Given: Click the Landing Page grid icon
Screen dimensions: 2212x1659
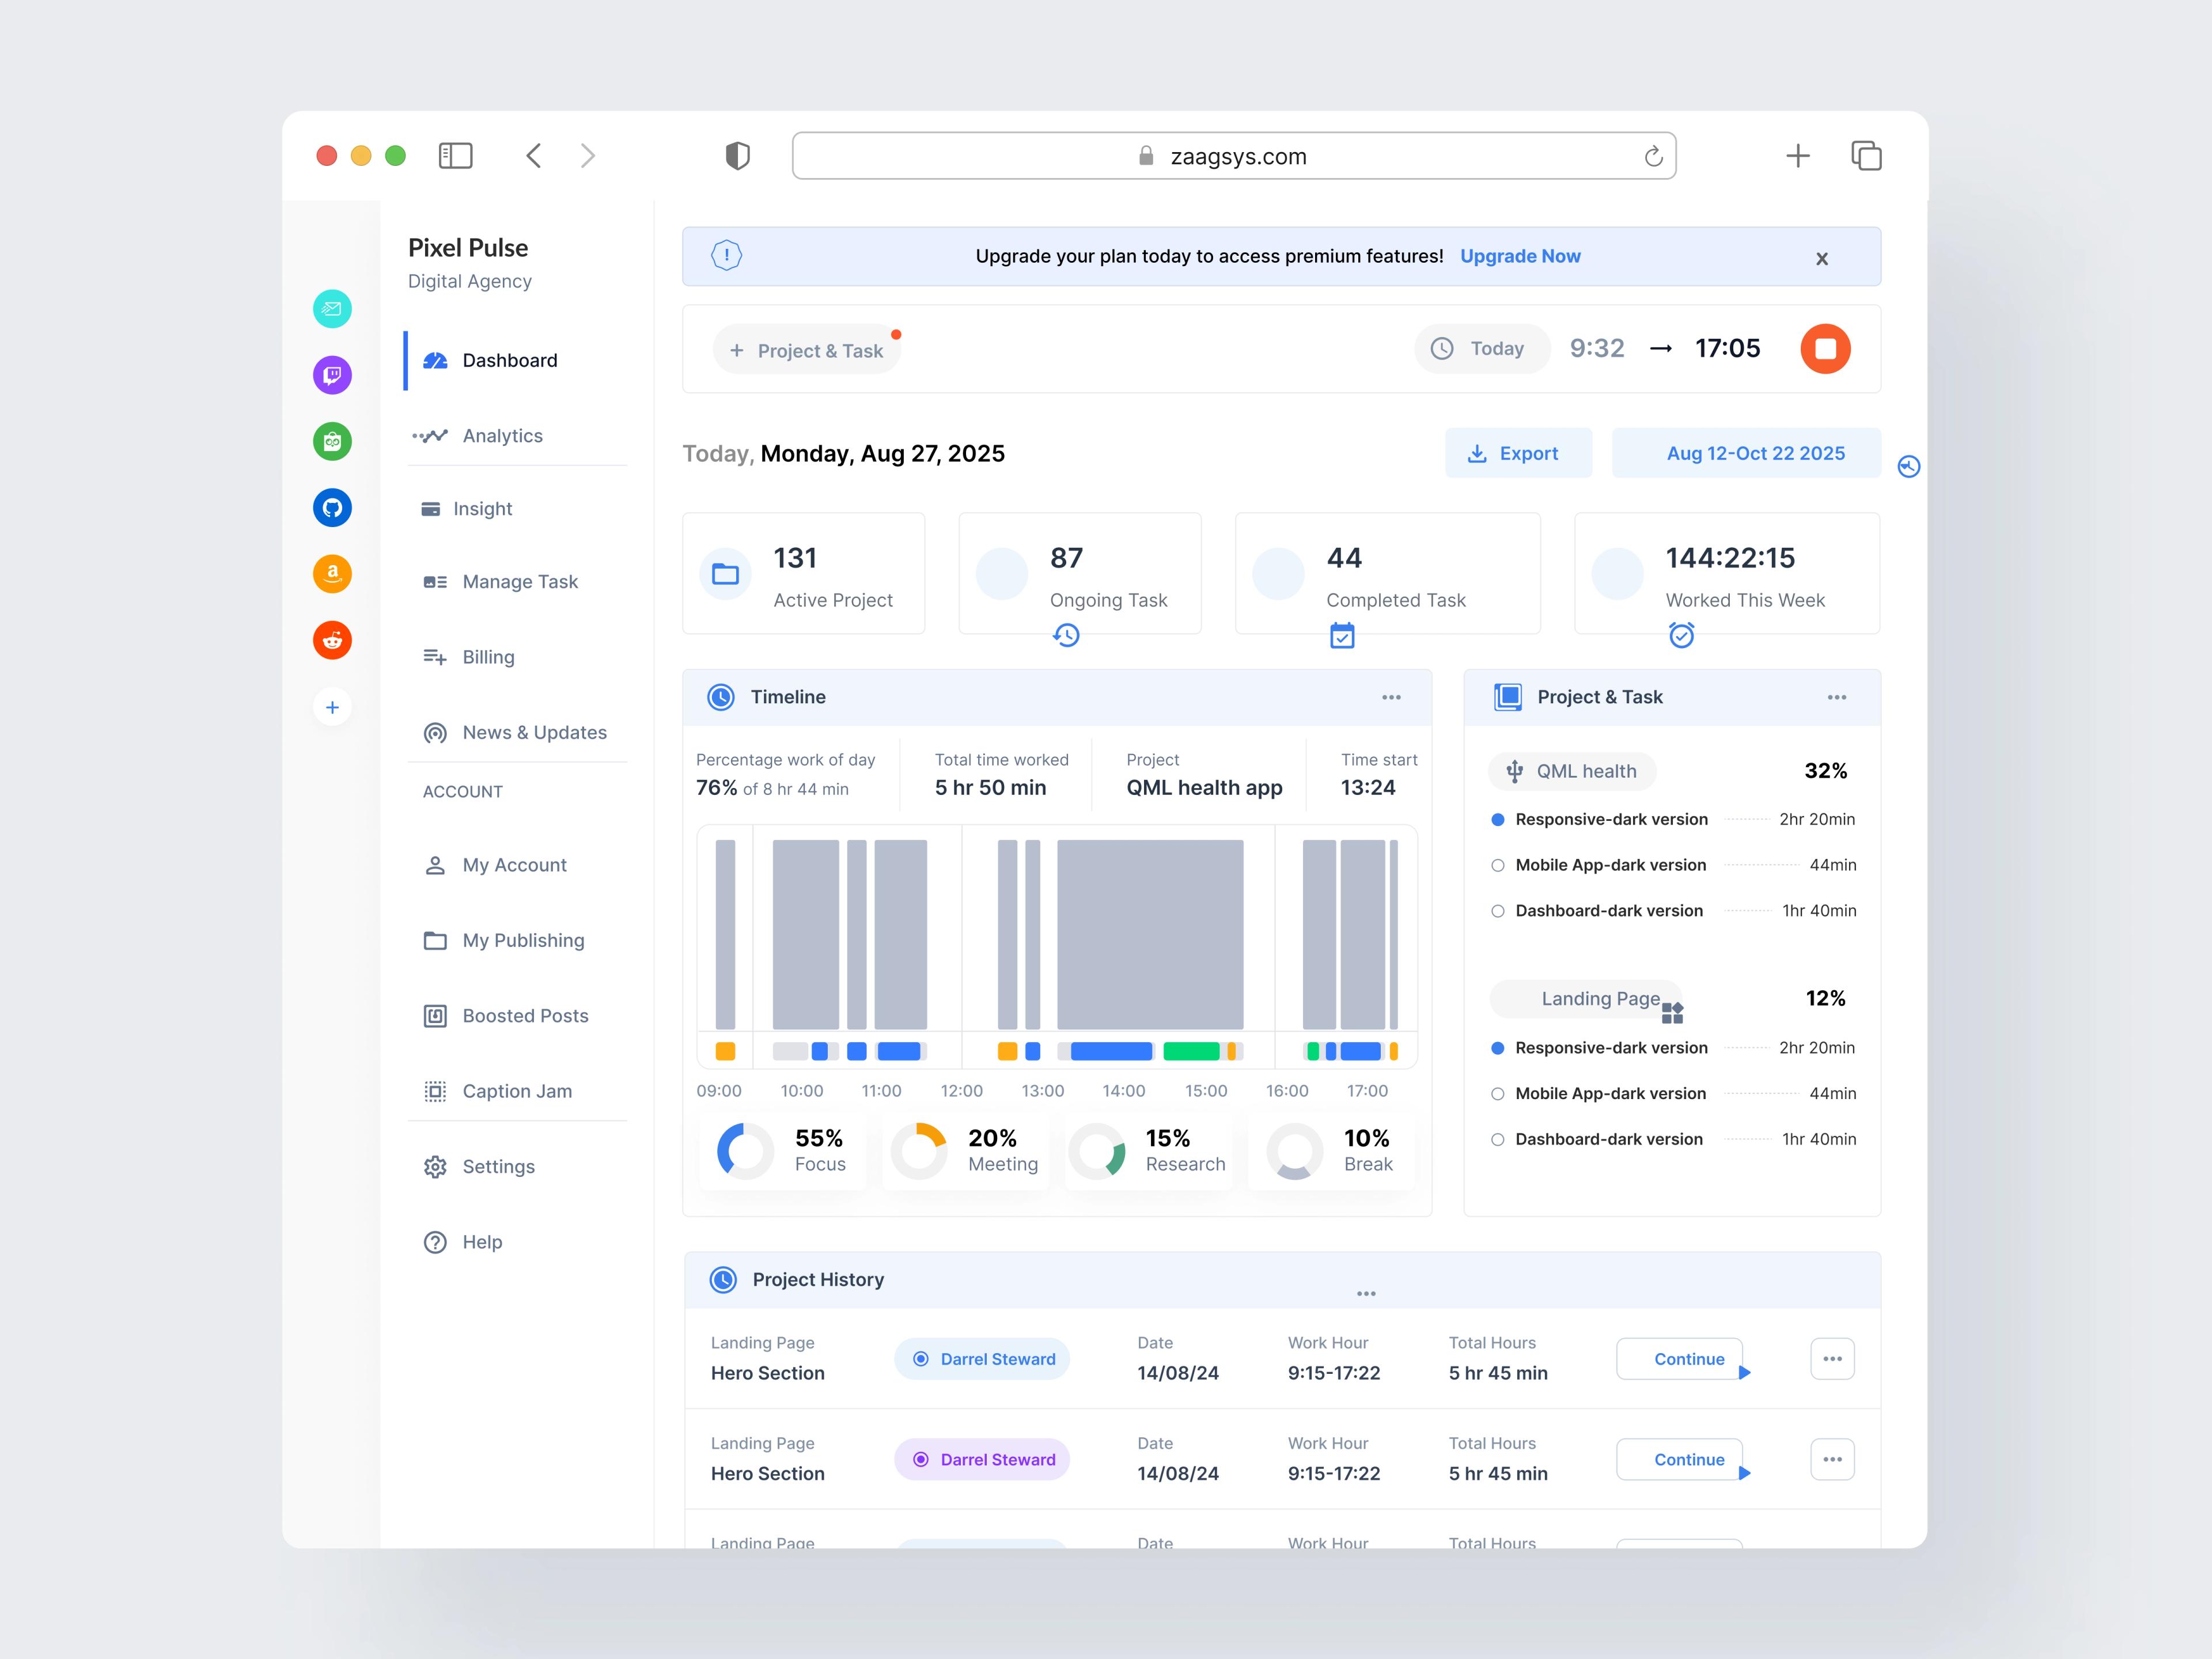Looking at the screenshot, I should (x=1672, y=1013).
